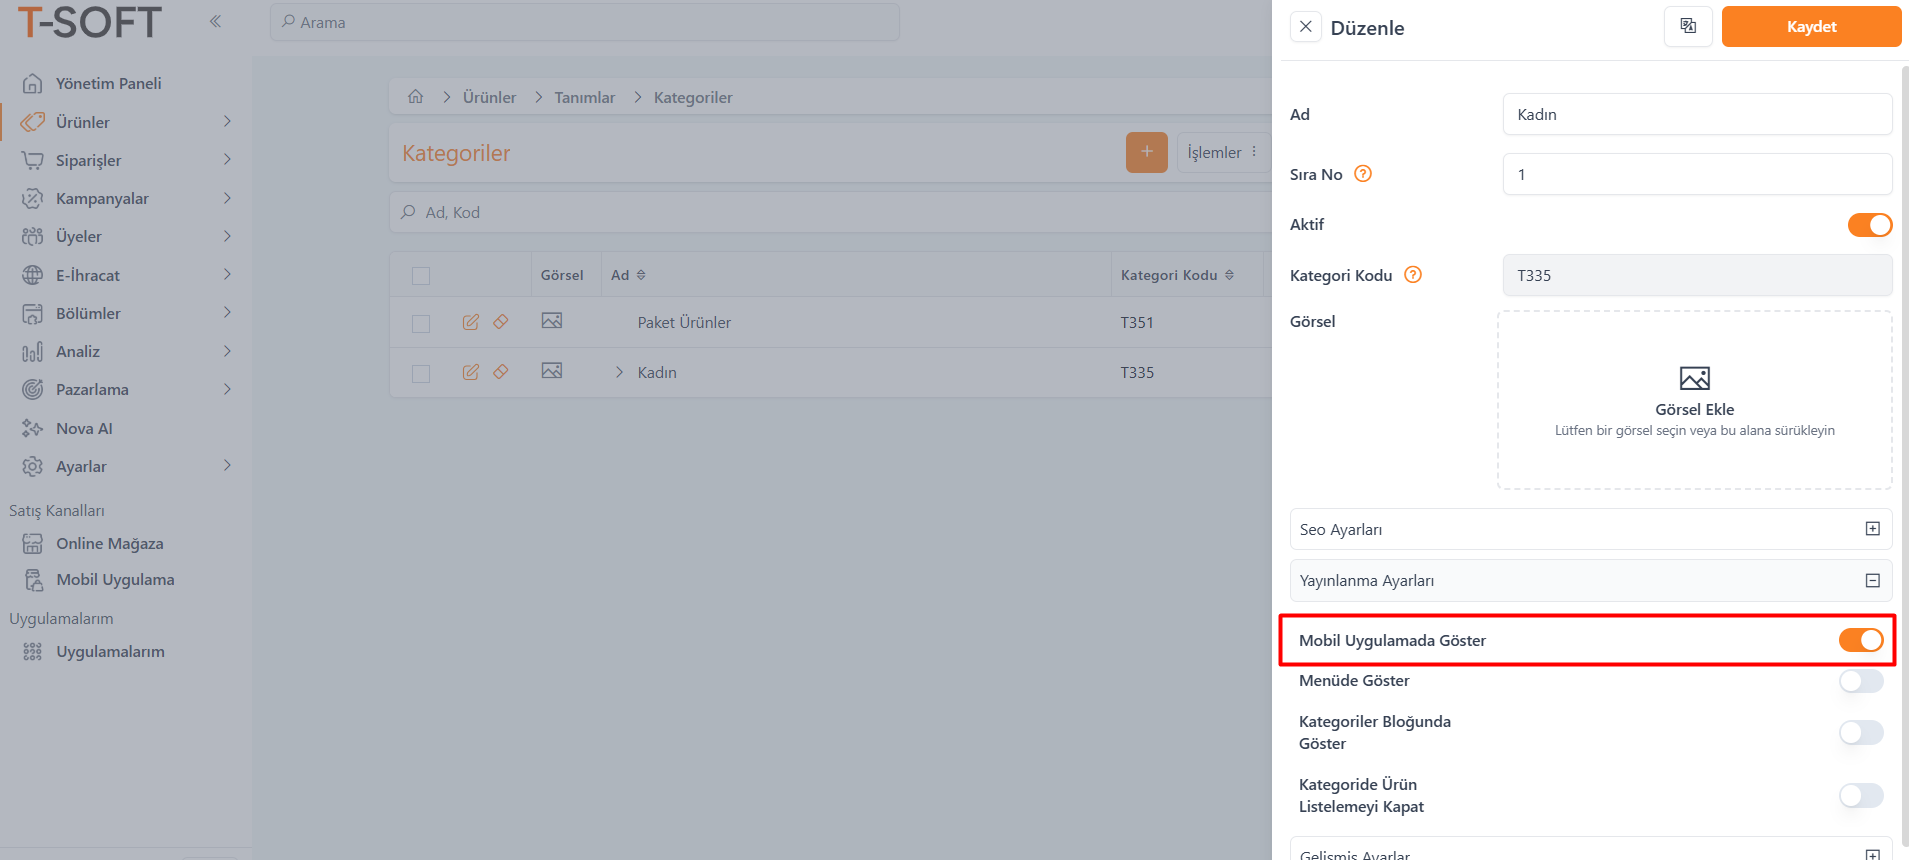The image size is (1909, 860).
Task: Click the Üyeler people icon
Action: 33,236
